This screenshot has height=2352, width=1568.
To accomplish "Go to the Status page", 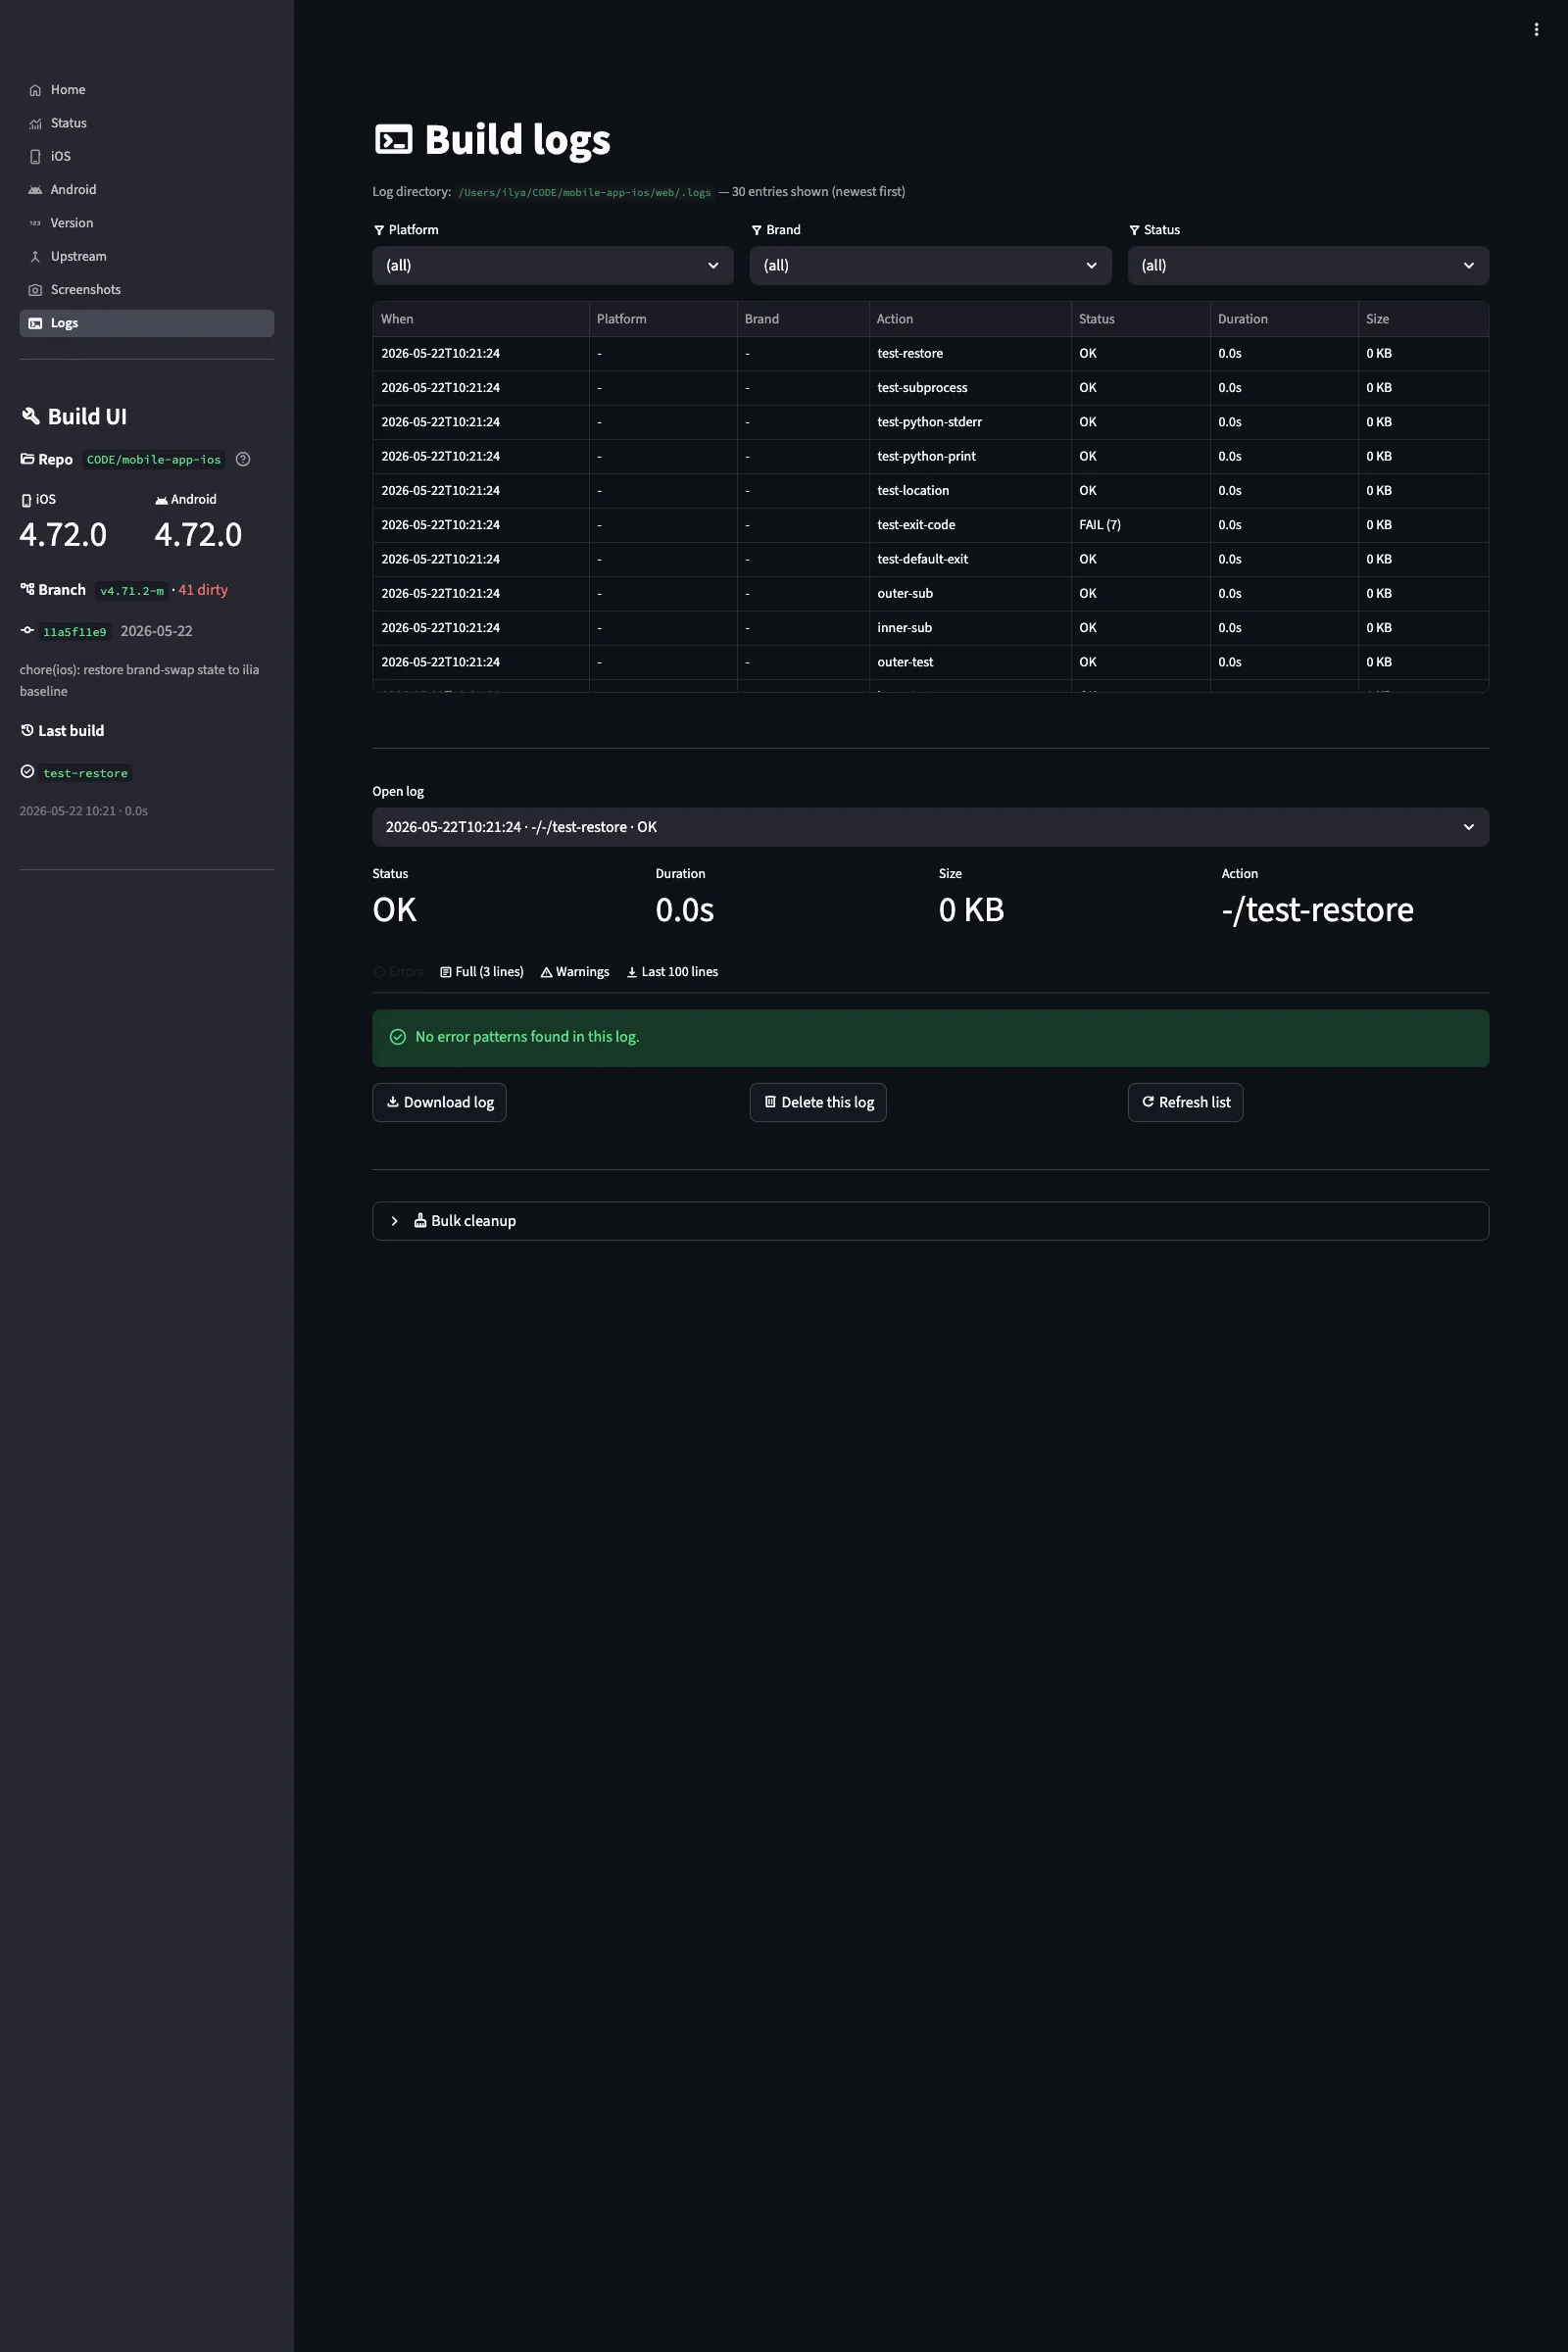I will pyautogui.click(x=146, y=123).
